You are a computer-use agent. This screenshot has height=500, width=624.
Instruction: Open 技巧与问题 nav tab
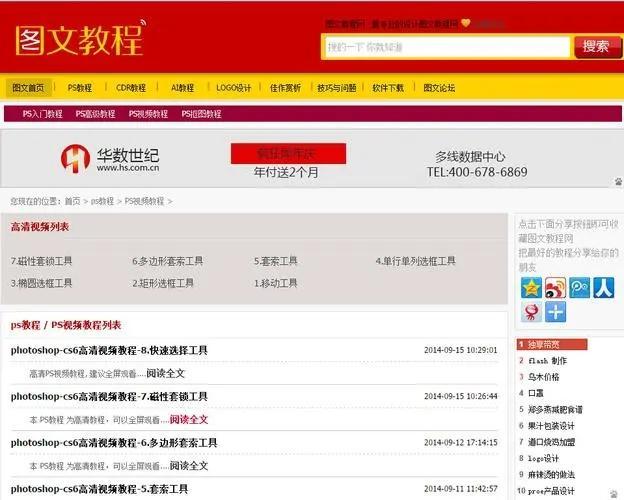click(x=337, y=88)
